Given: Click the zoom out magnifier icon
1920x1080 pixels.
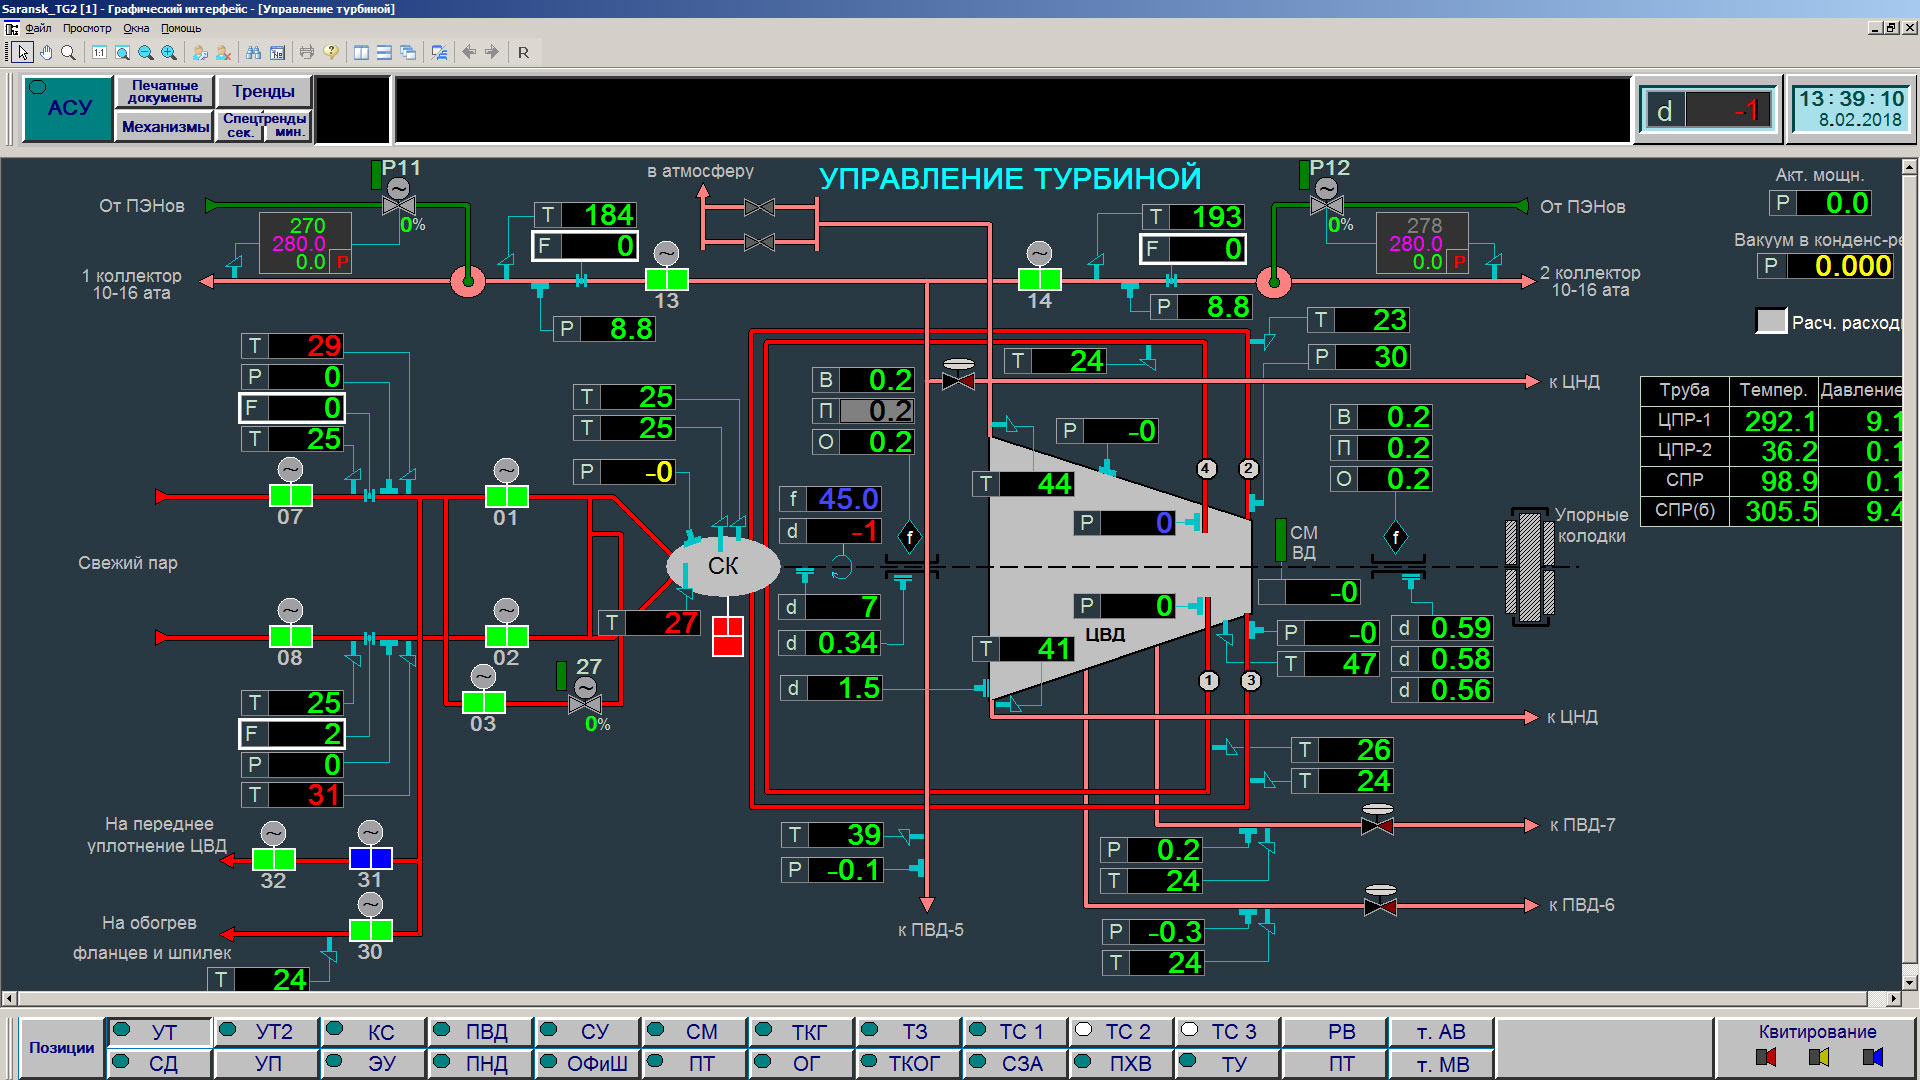Looking at the screenshot, I should [146, 53].
